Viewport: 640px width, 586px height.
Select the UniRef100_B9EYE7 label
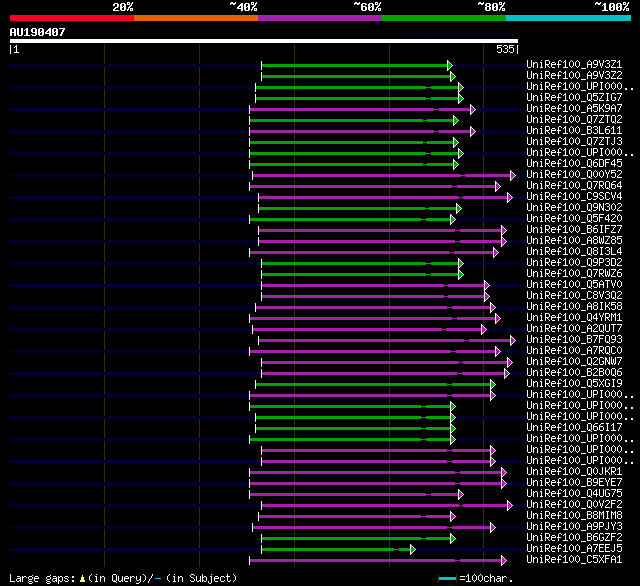(x=574, y=483)
